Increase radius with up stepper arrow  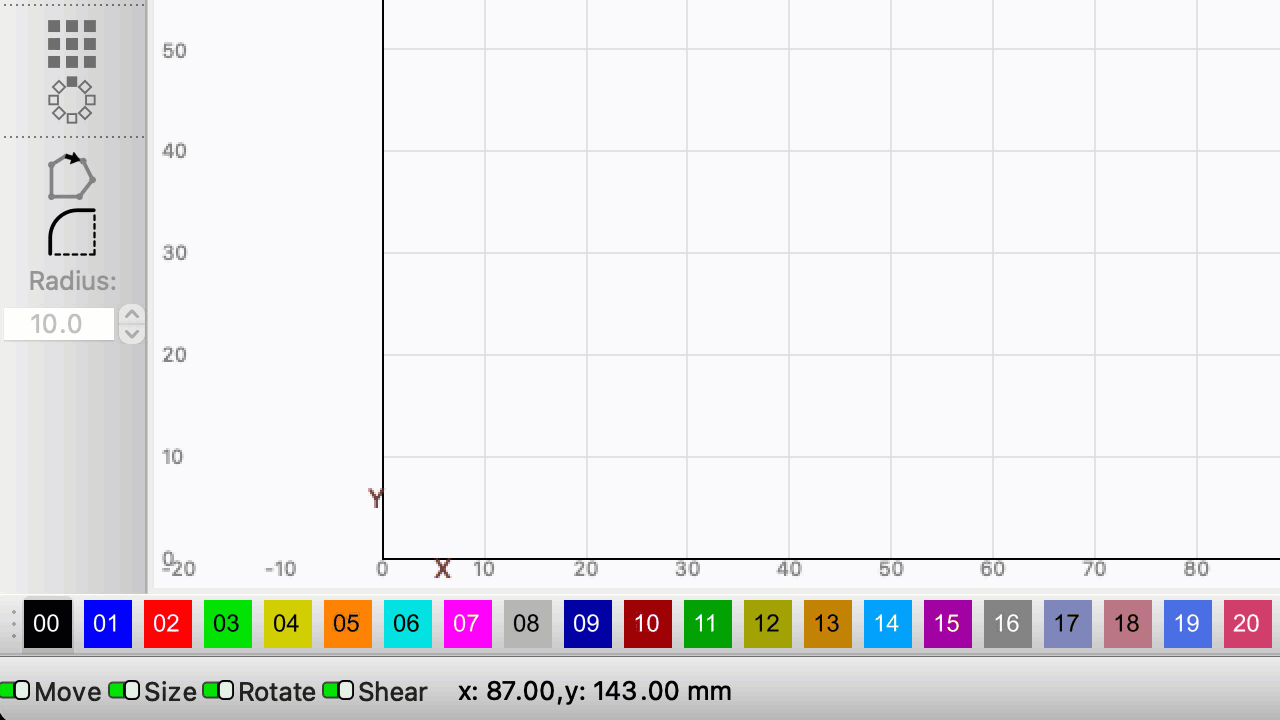point(132,314)
